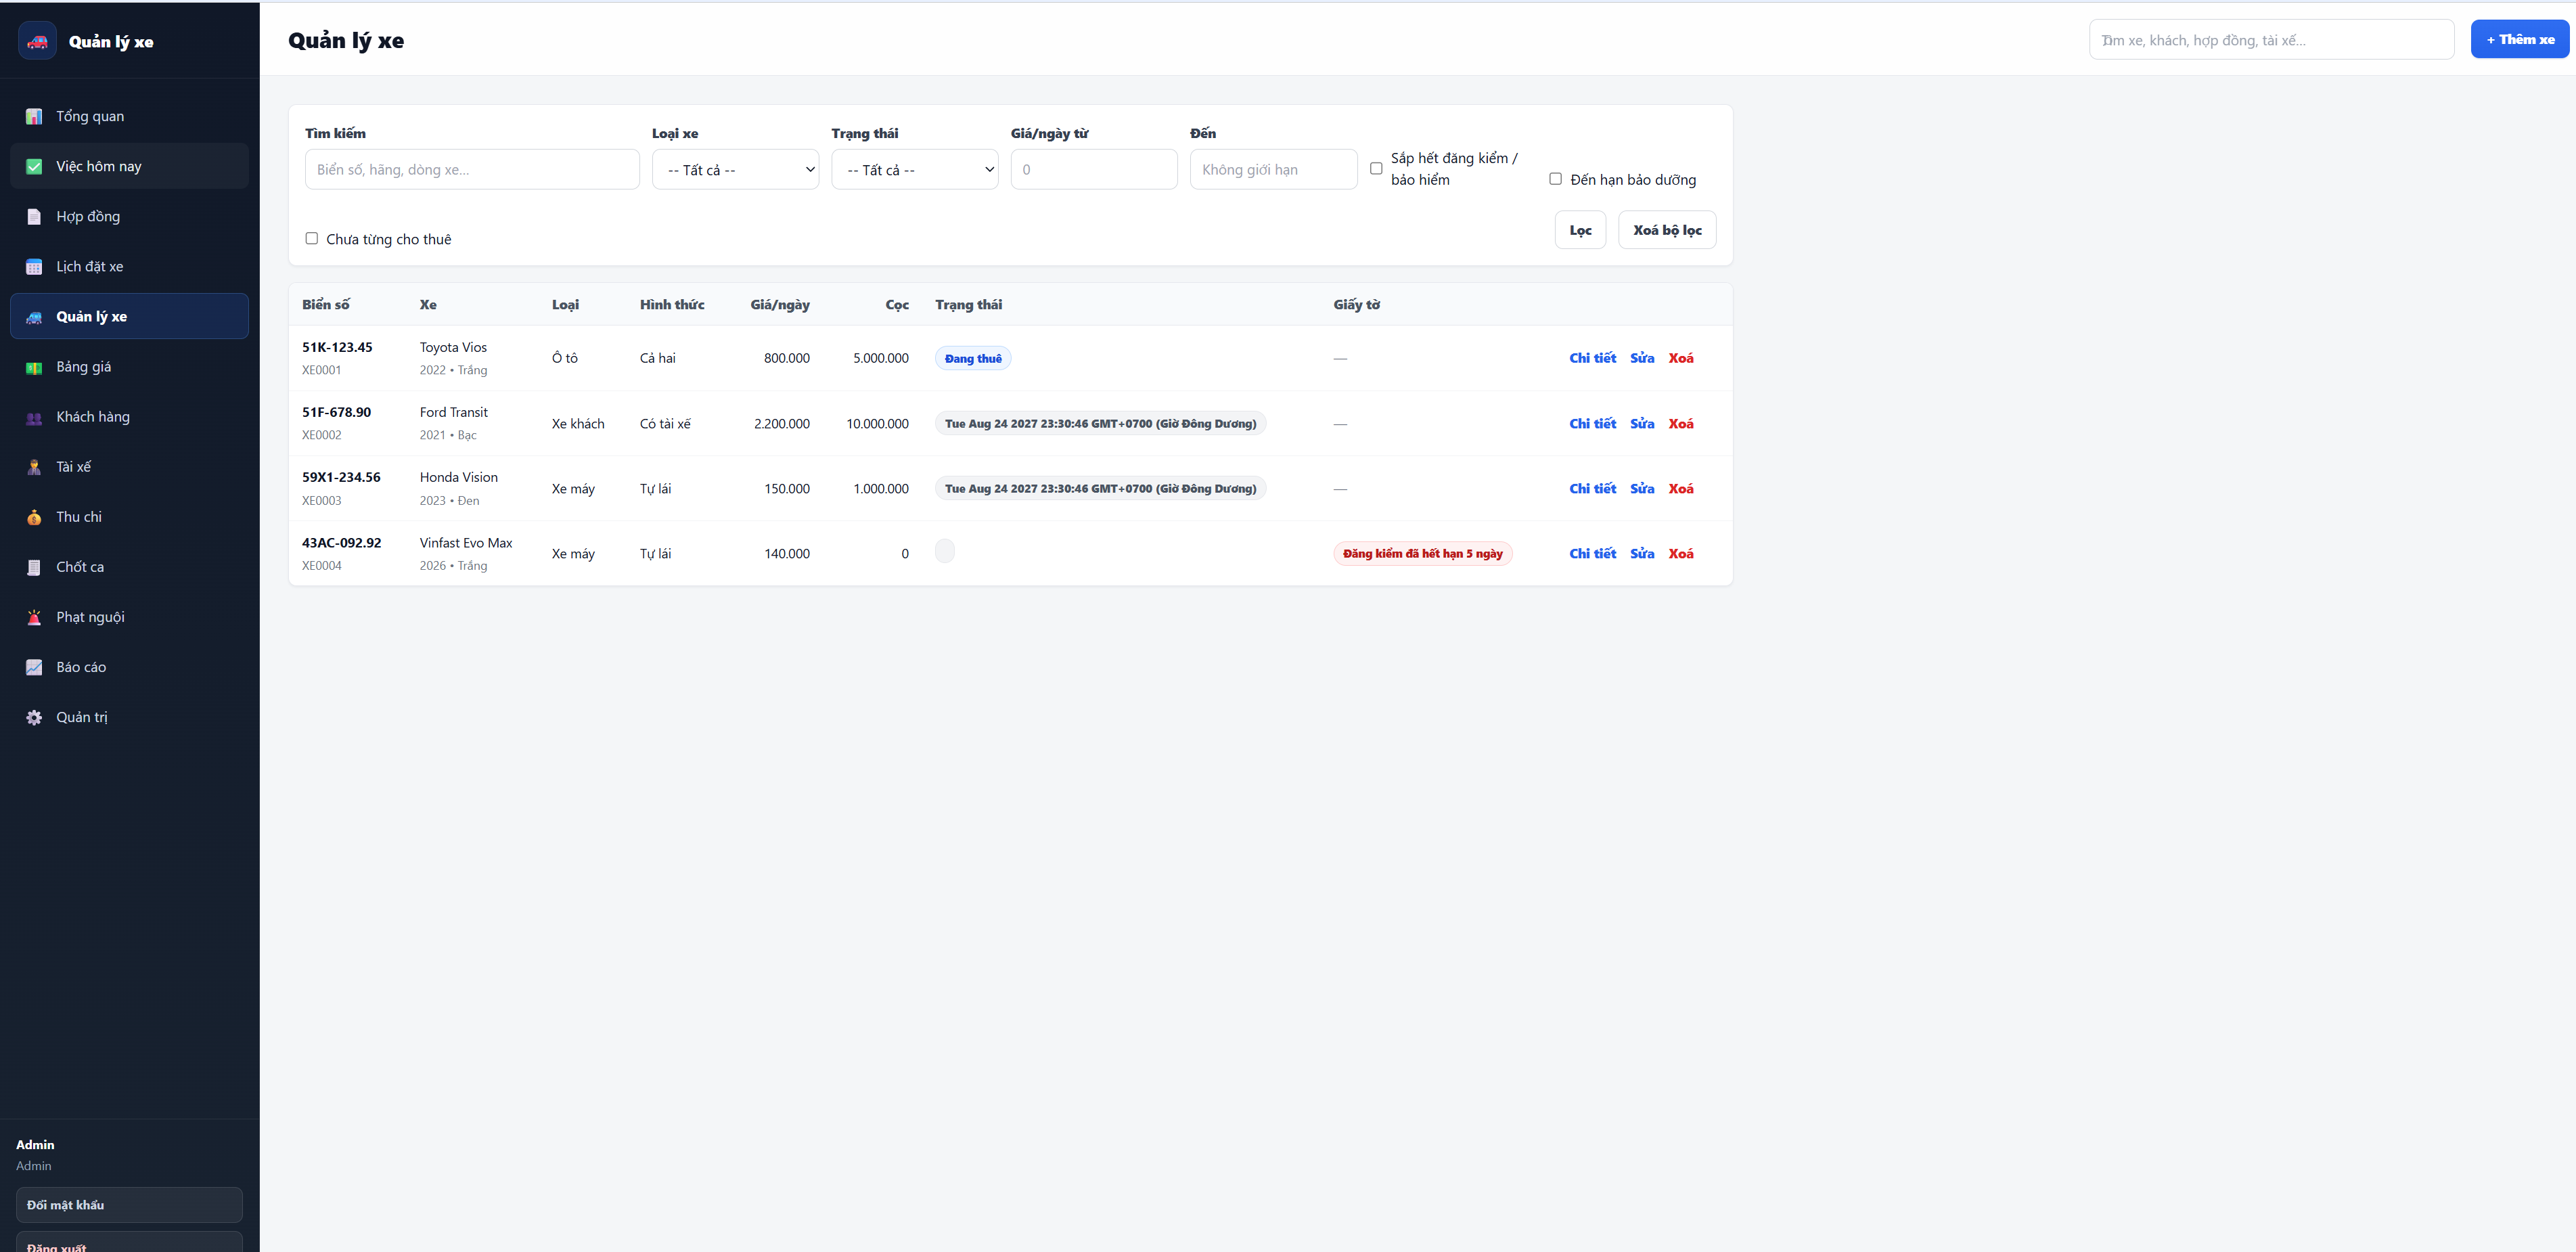Click the Đang thuê status badge
2576x1252 pixels.
coord(973,358)
